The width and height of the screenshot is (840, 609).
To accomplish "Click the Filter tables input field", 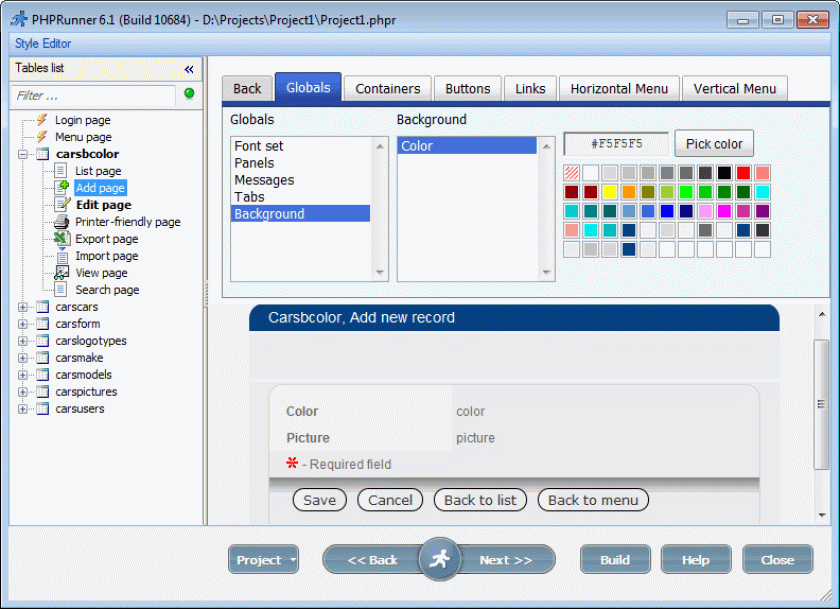I will [94, 96].
